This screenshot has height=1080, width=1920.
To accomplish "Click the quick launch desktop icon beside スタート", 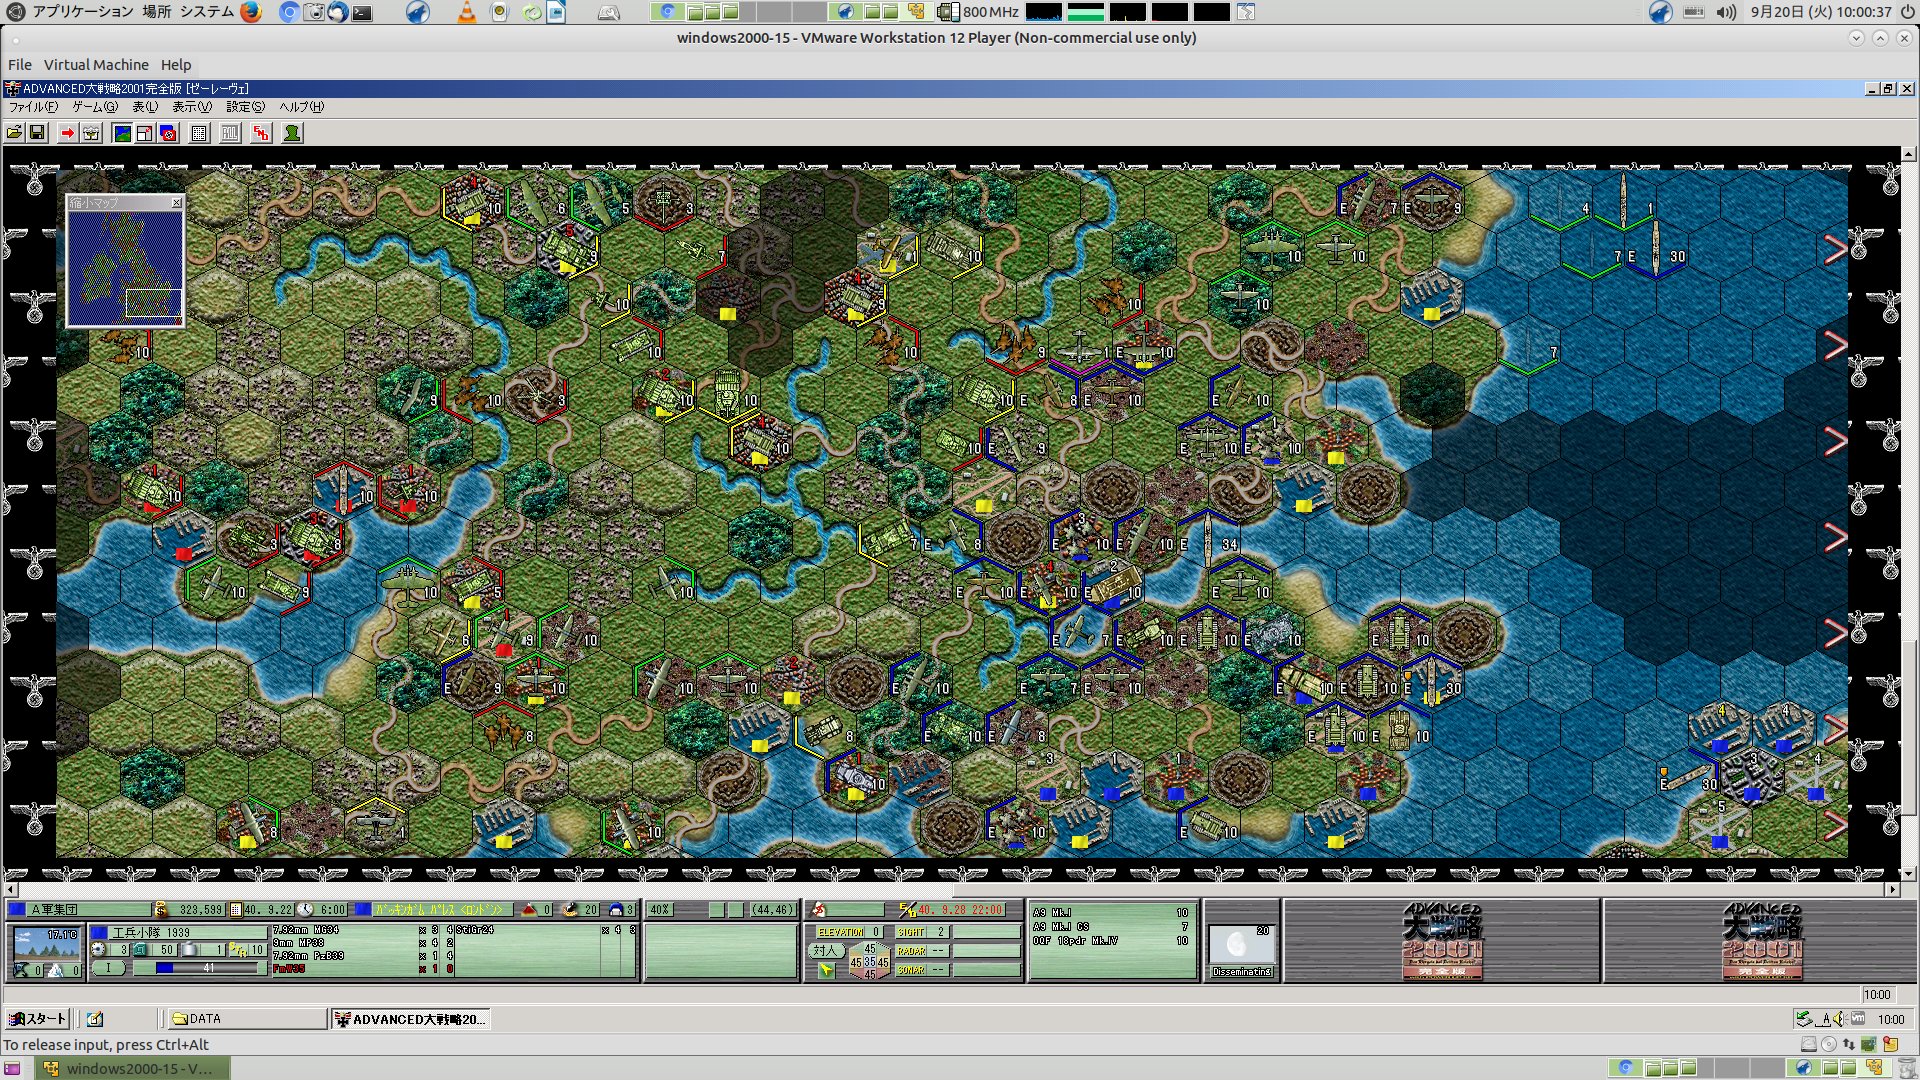I will point(95,1019).
